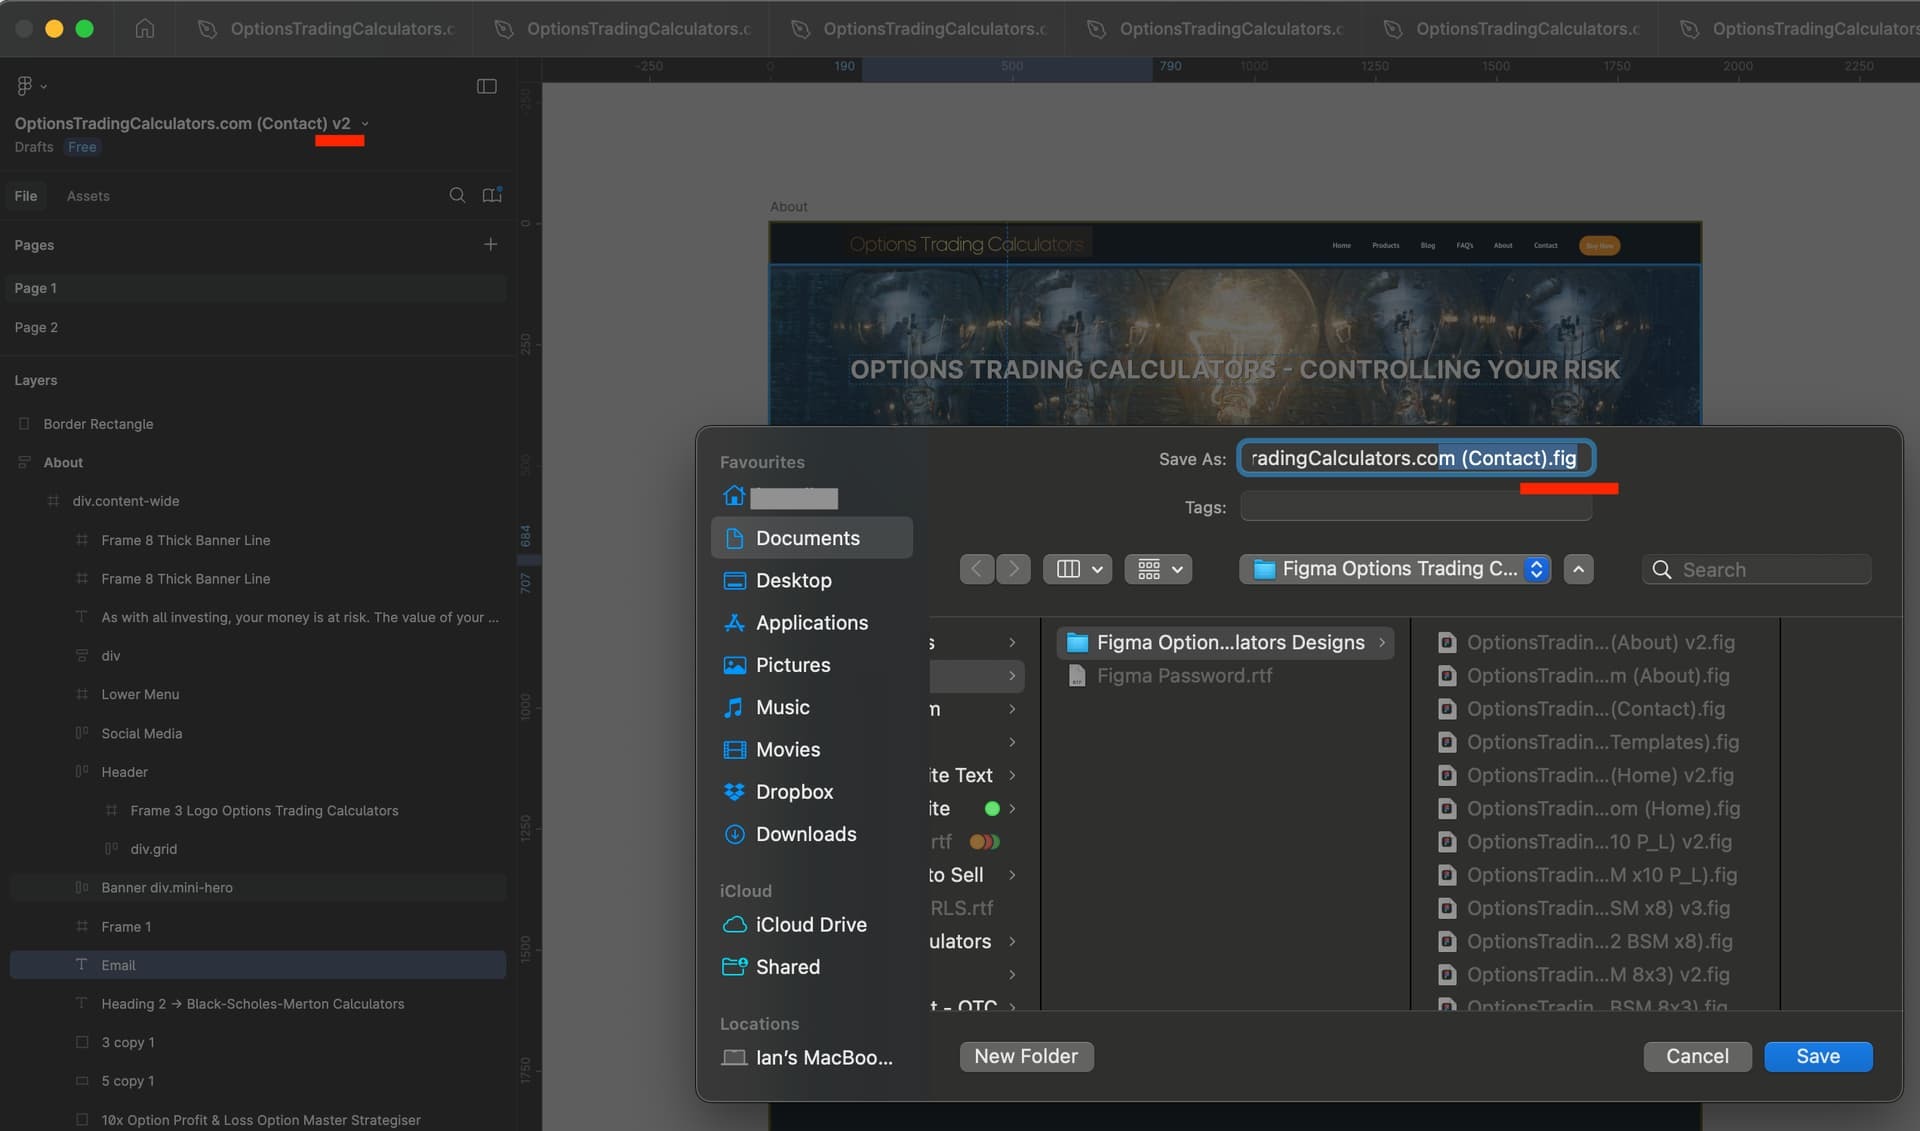Open the file name dropdown chevron
Viewport: 1920px width, 1131px height.
[x=365, y=124]
